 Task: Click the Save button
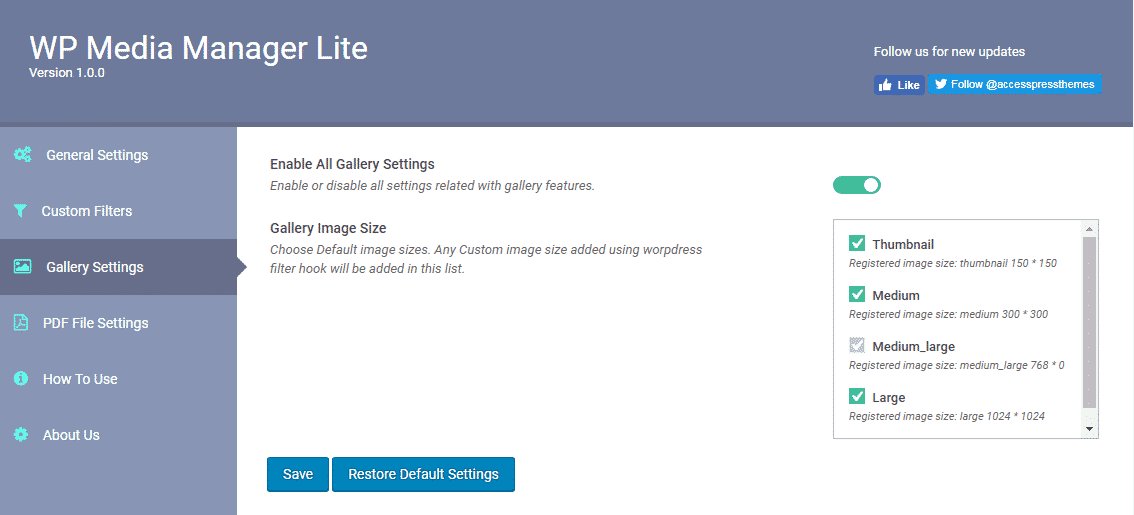coord(298,474)
